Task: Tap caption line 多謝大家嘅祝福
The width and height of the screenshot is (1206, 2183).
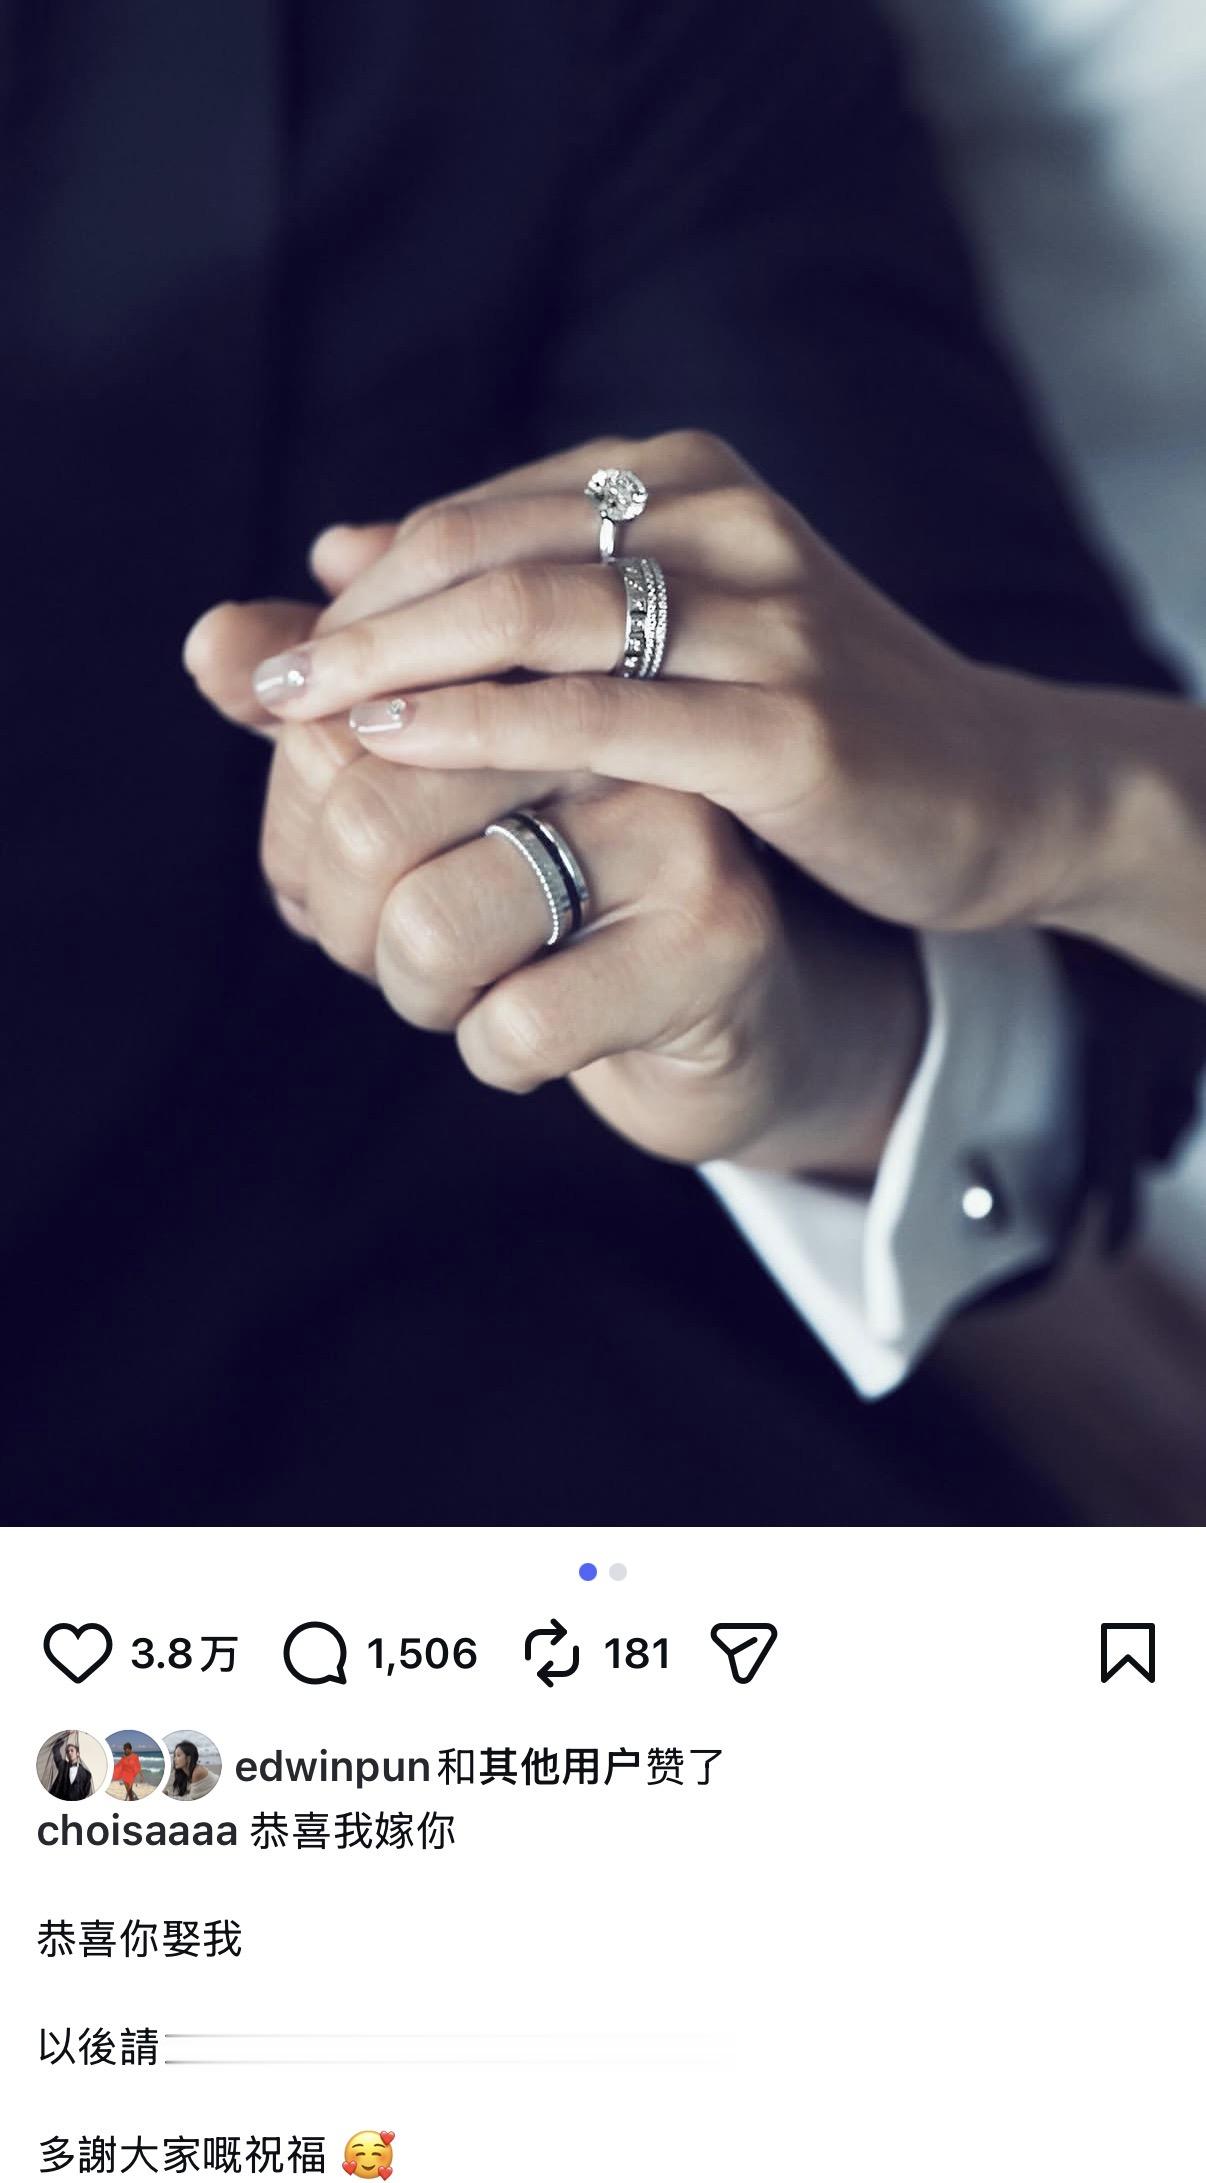Action: point(182,2155)
